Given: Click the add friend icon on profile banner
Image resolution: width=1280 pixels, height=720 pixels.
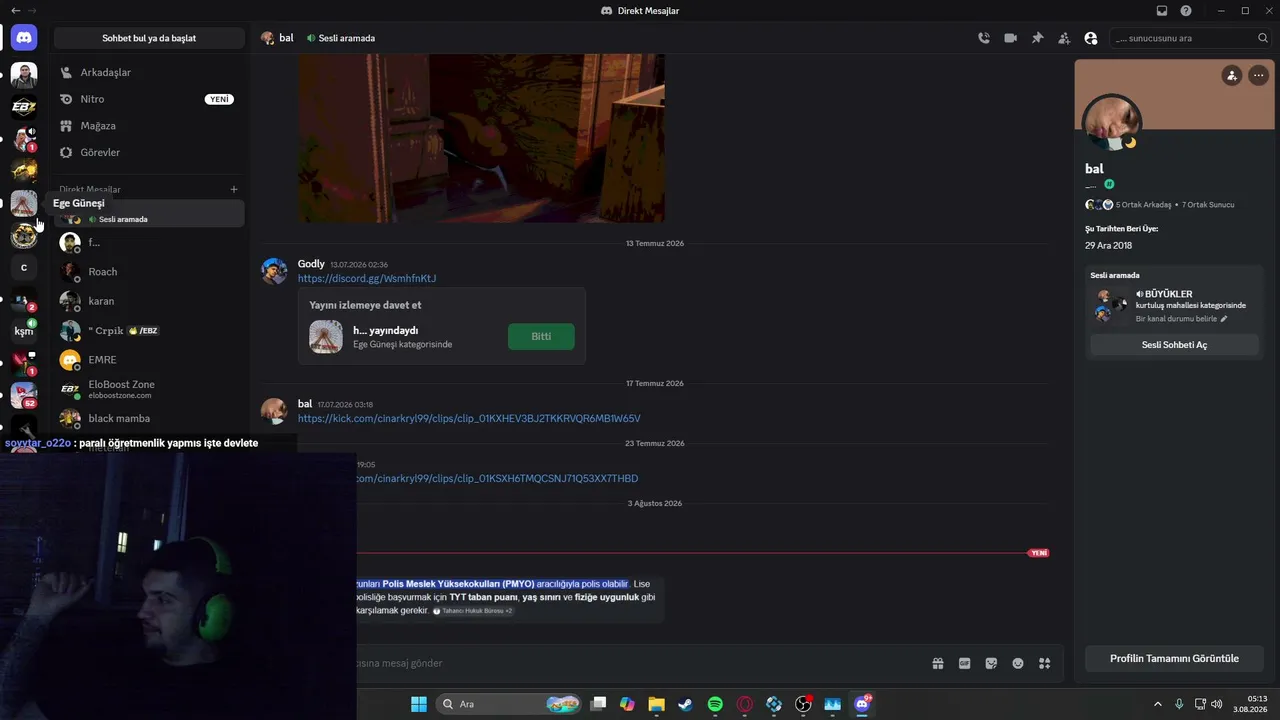Looking at the screenshot, I should tap(1232, 75).
